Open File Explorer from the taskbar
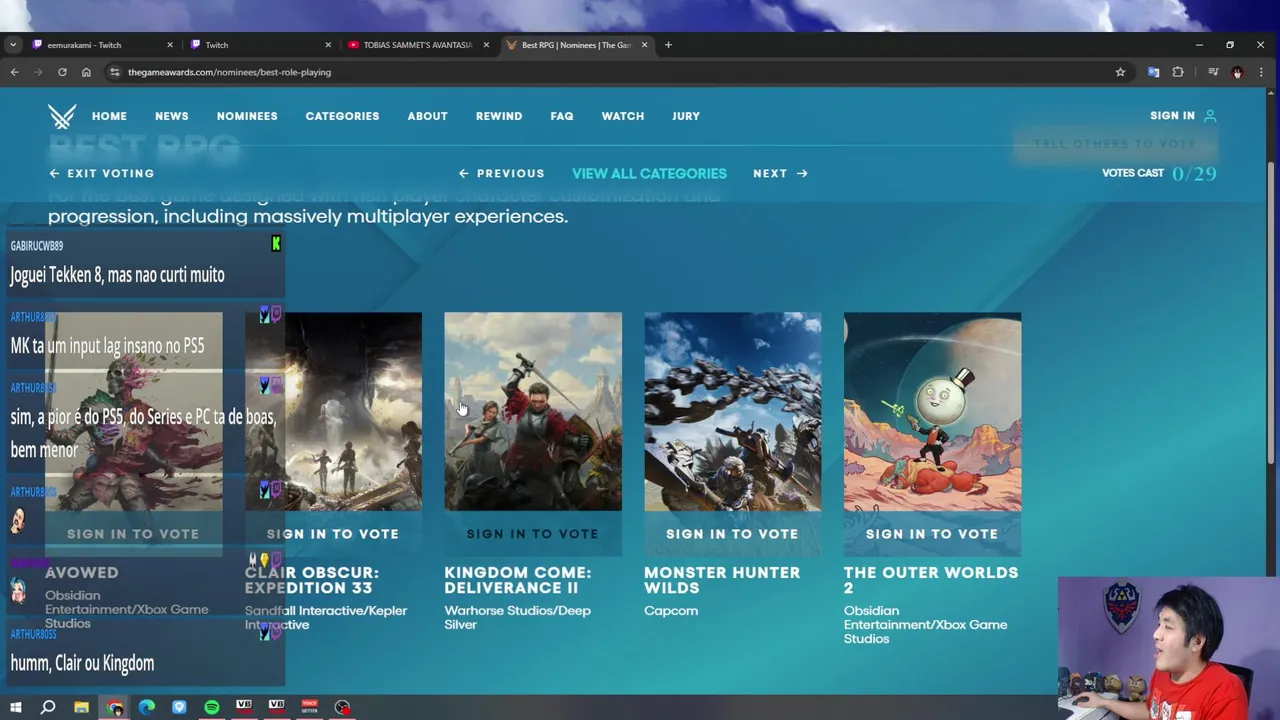This screenshot has height=720, width=1280. [81, 707]
